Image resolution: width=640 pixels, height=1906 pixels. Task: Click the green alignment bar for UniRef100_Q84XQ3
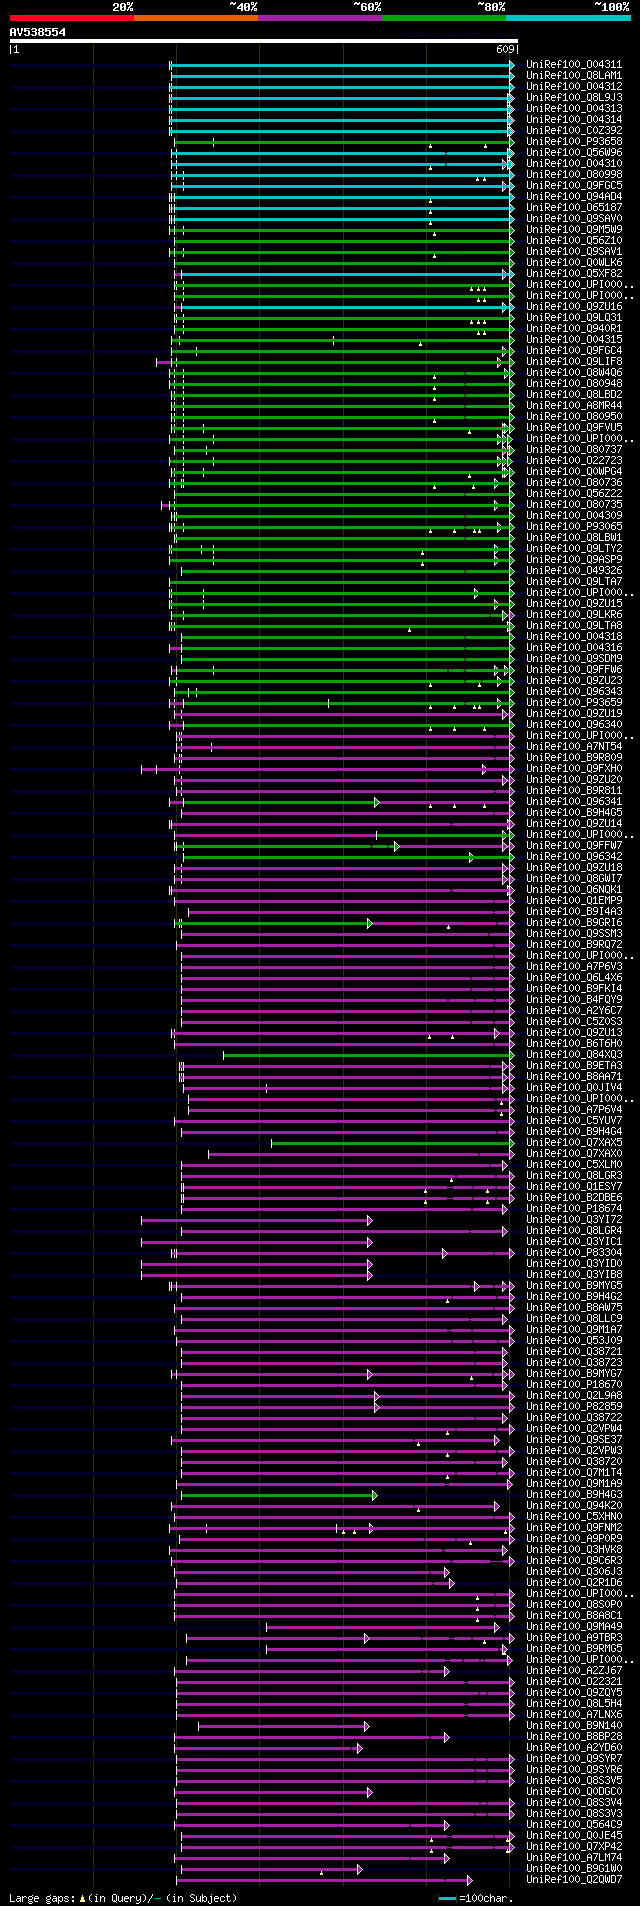pos(368,1055)
